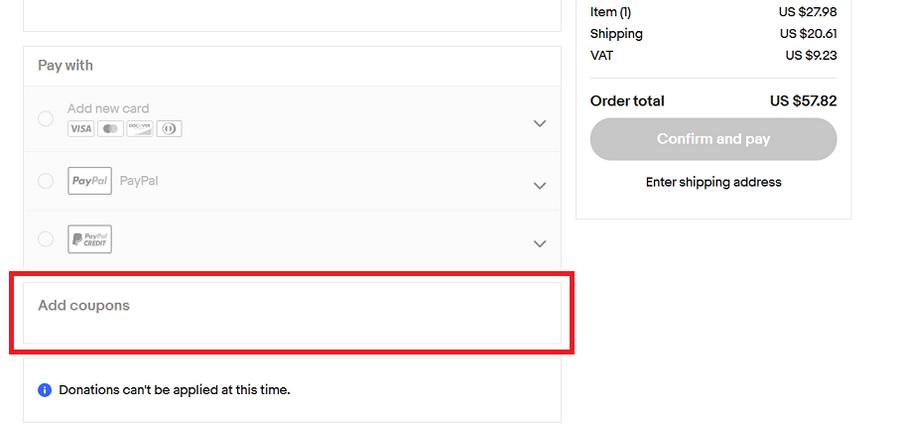Click the Mastercard logo icon
Screen dimensions: 900x447
point(110,129)
